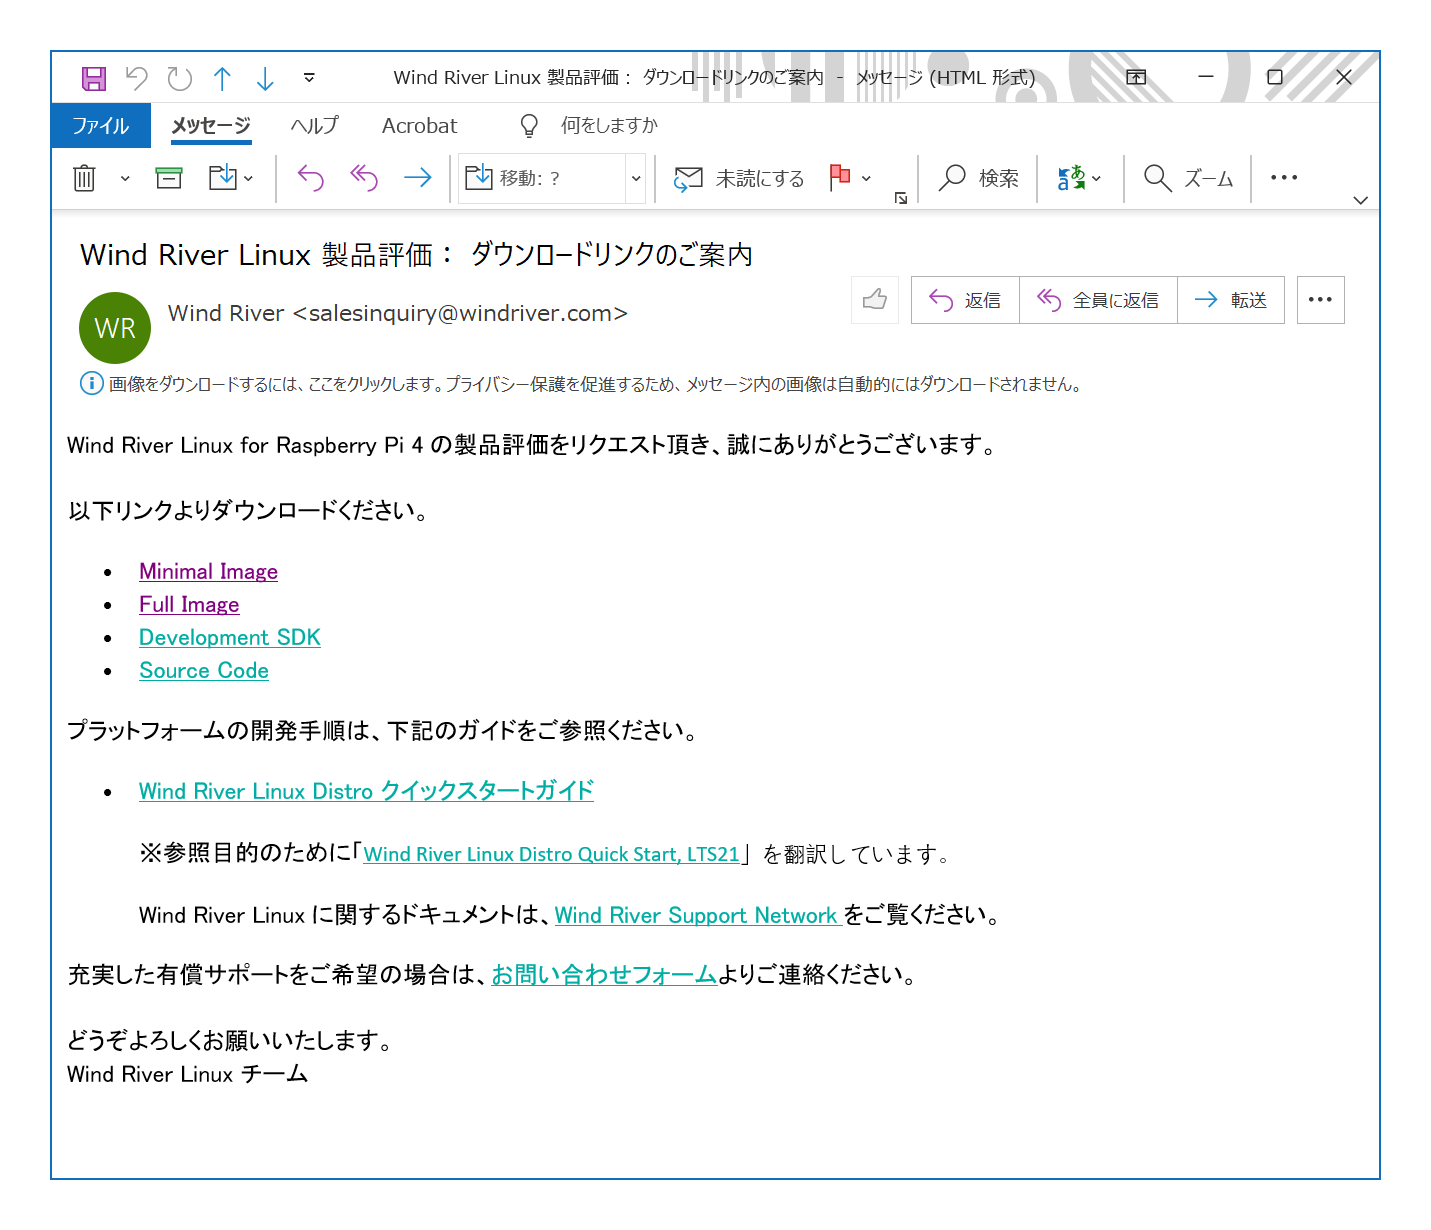Click the message subject heading

[416, 255]
